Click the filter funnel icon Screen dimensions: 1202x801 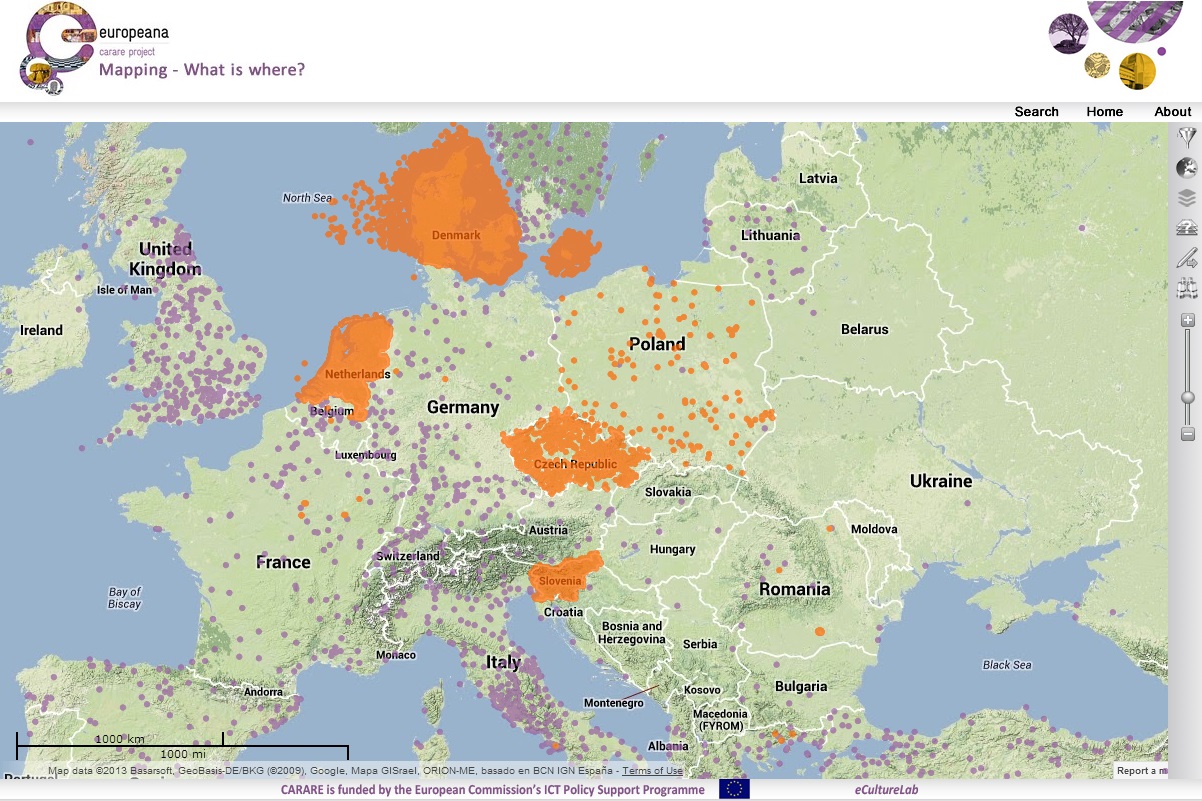1187,138
